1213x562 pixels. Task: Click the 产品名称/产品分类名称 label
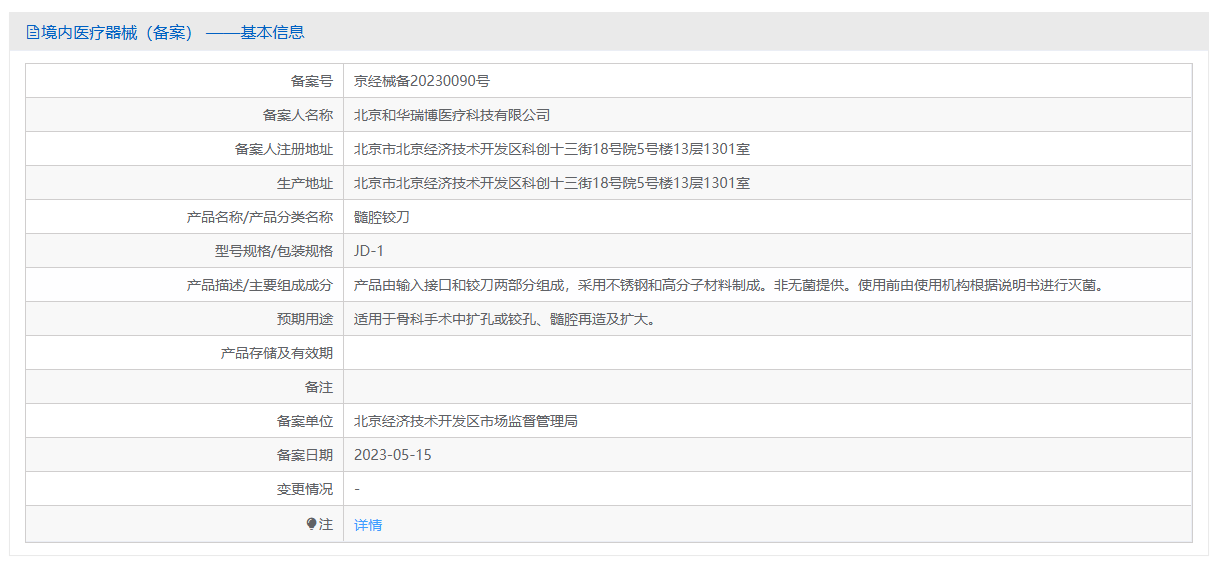pos(260,217)
